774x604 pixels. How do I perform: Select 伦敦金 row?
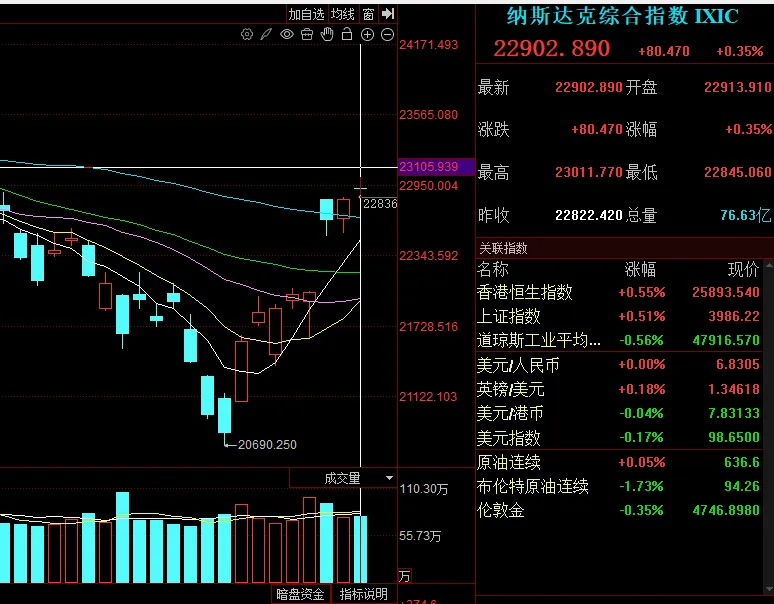tap(619, 510)
